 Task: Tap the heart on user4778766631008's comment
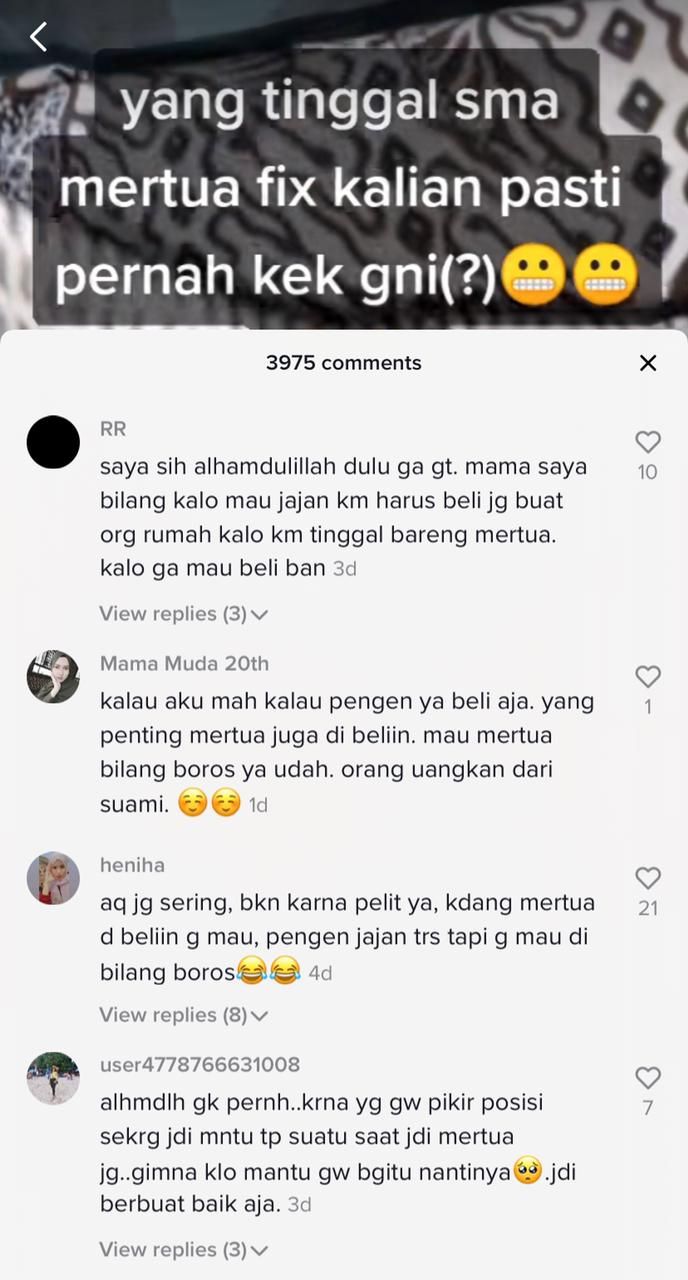[648, 1078]
